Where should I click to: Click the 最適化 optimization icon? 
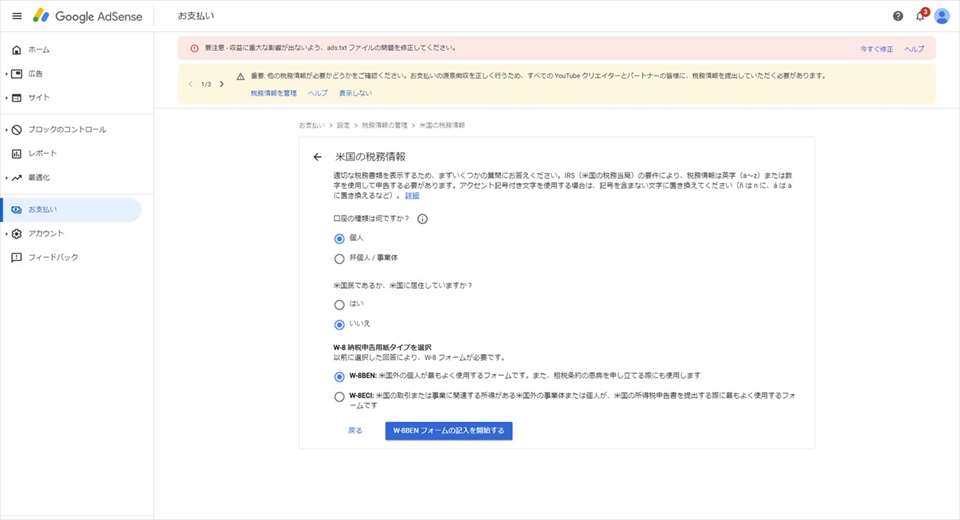tap(17, 178)
